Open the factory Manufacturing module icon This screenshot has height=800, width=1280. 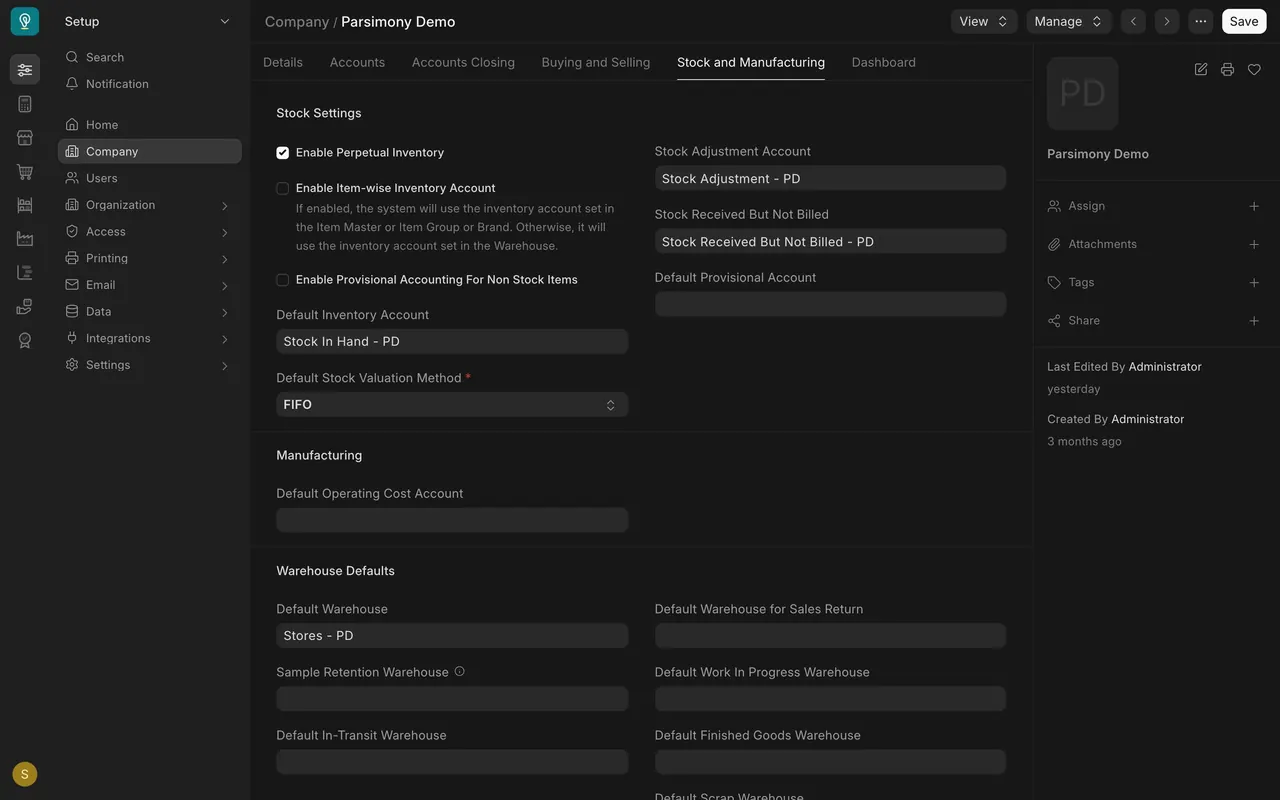[x=25, y=239]
